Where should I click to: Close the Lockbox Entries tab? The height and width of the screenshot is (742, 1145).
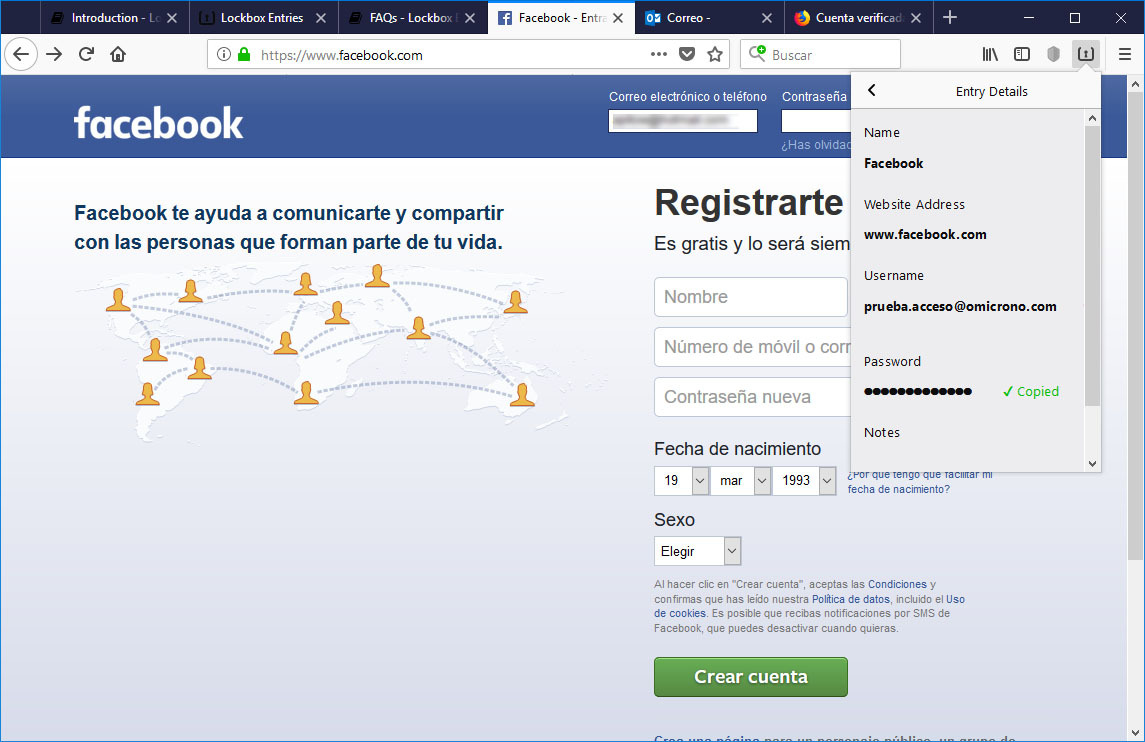[x=321, y=18]
